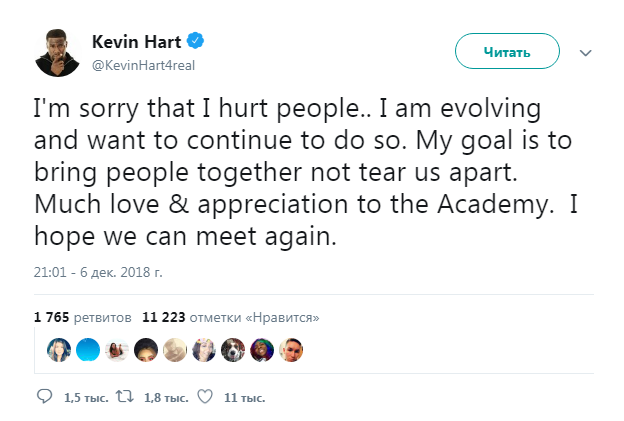The image size is (624, 421).
Task: Click the dog photo liker avatar
Action: [233, 349]
